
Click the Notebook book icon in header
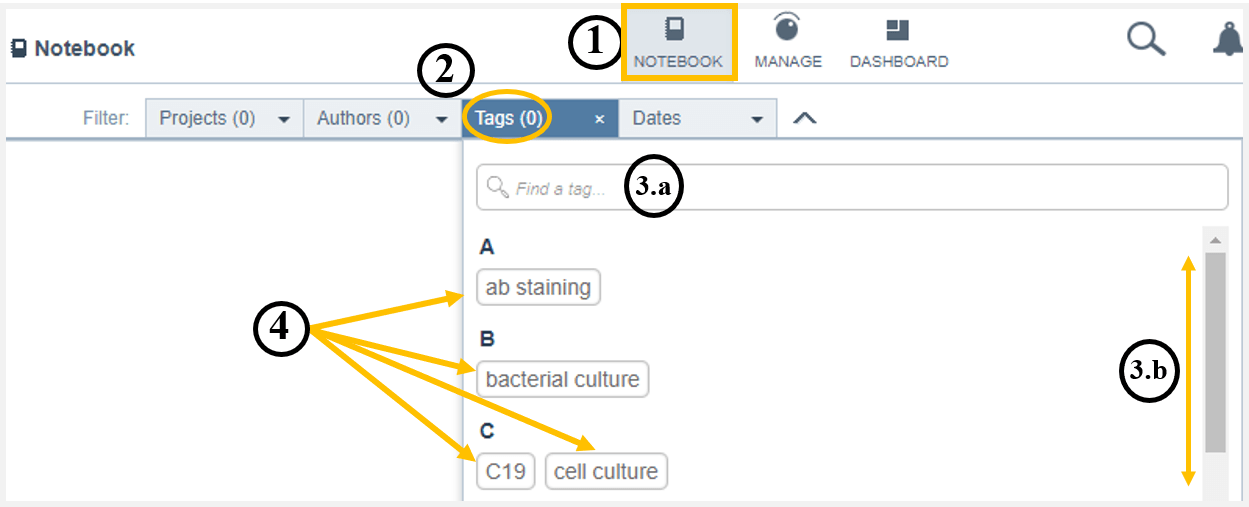19,48
